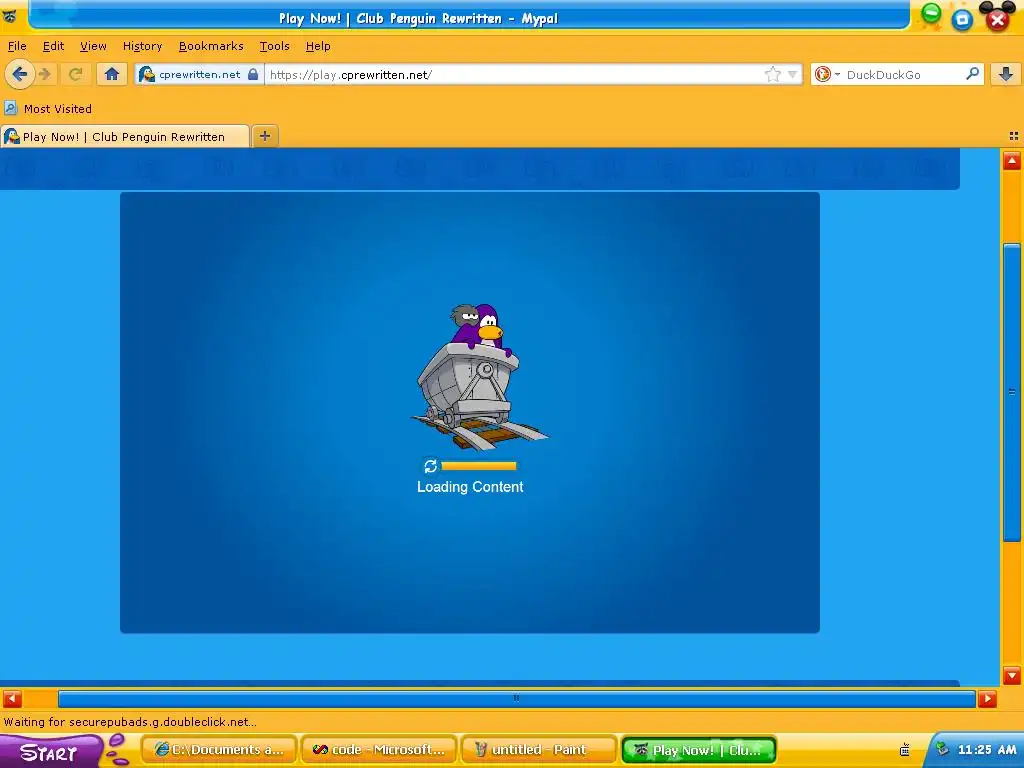
Task: Open the Bookmarks menu
Action: coord(211,46)
